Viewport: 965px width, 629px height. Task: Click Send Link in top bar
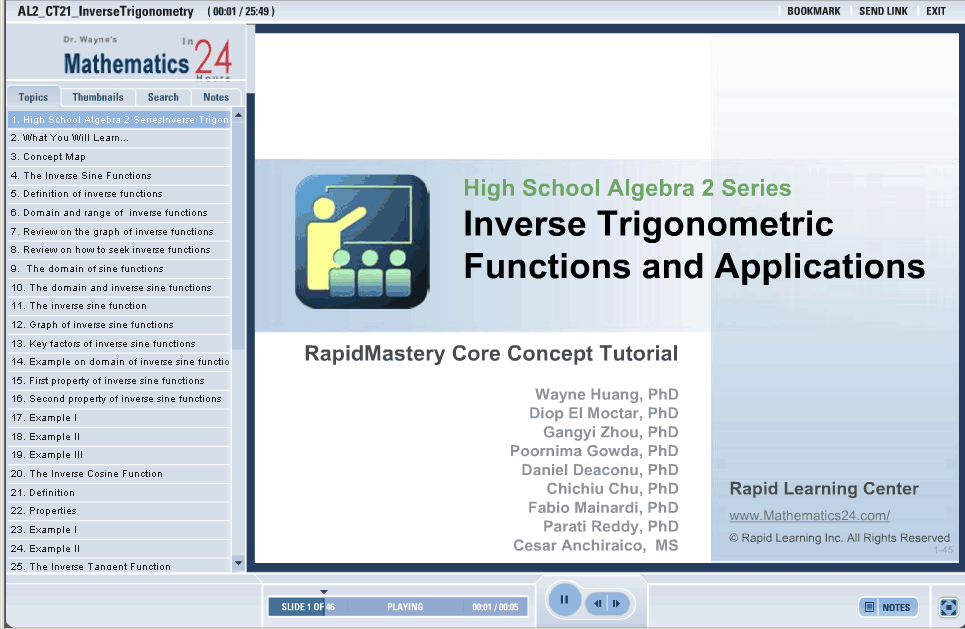(883, 11)
